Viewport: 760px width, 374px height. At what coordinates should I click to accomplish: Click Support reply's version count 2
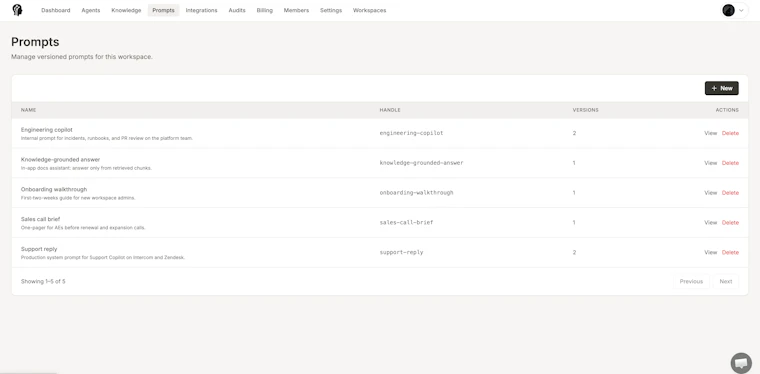[574, 252]
